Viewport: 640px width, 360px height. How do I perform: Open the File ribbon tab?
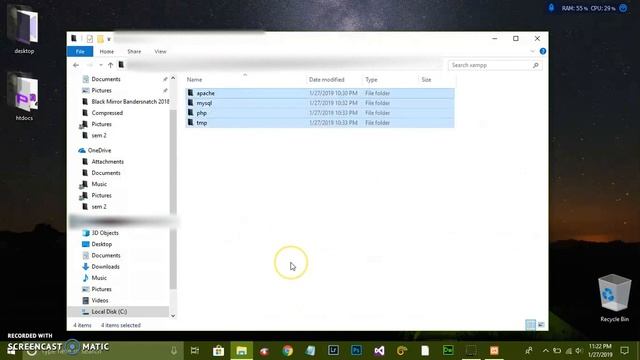pyautogui.click(x=80, y=51)
